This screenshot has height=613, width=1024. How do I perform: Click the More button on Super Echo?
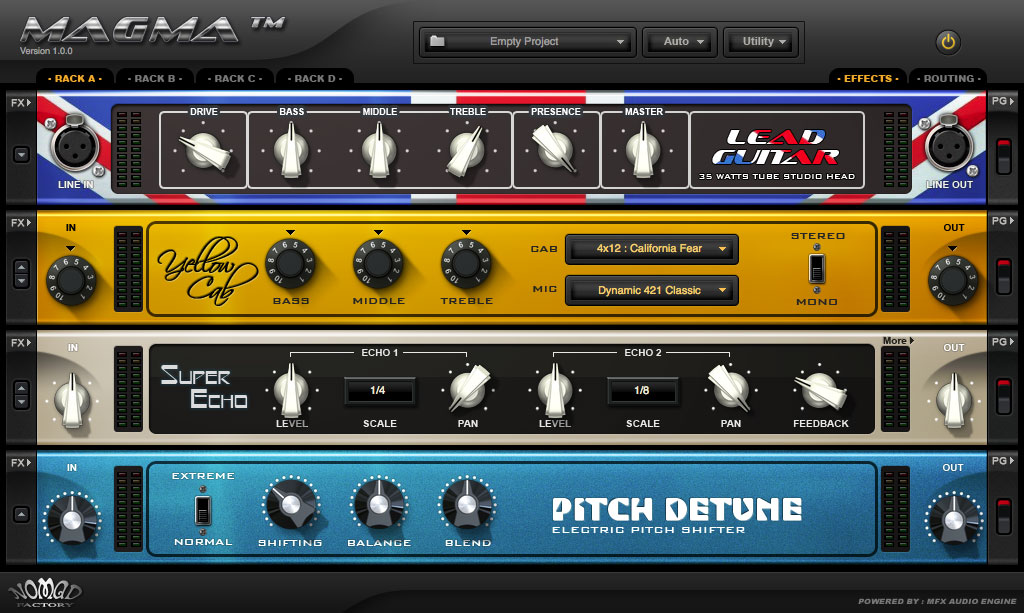pos(895,341)
